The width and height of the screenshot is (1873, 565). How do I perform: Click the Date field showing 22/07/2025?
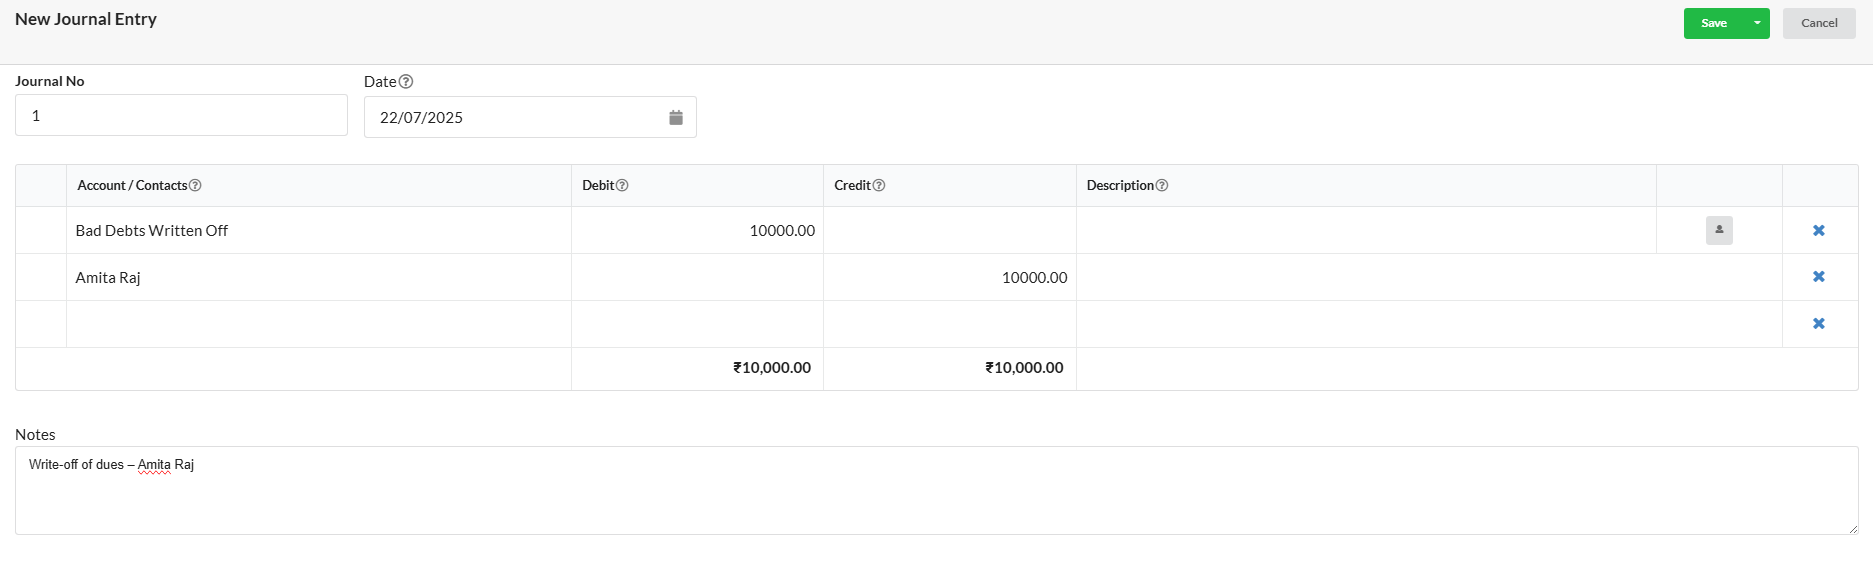point(510,118)
